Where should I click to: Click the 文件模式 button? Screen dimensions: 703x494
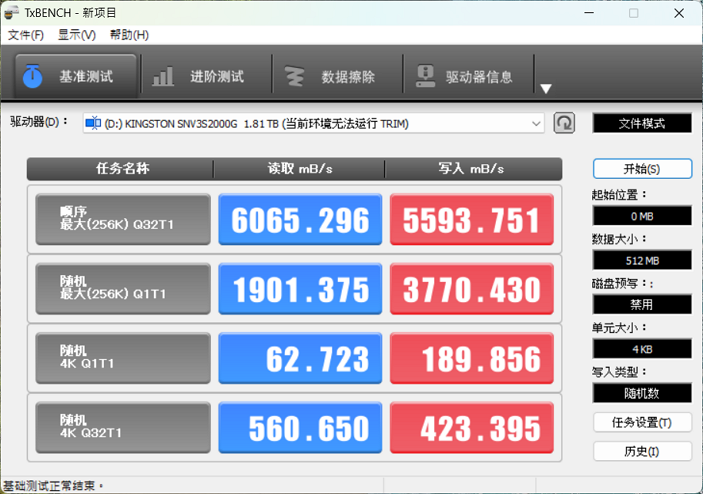tap(642, 123)
